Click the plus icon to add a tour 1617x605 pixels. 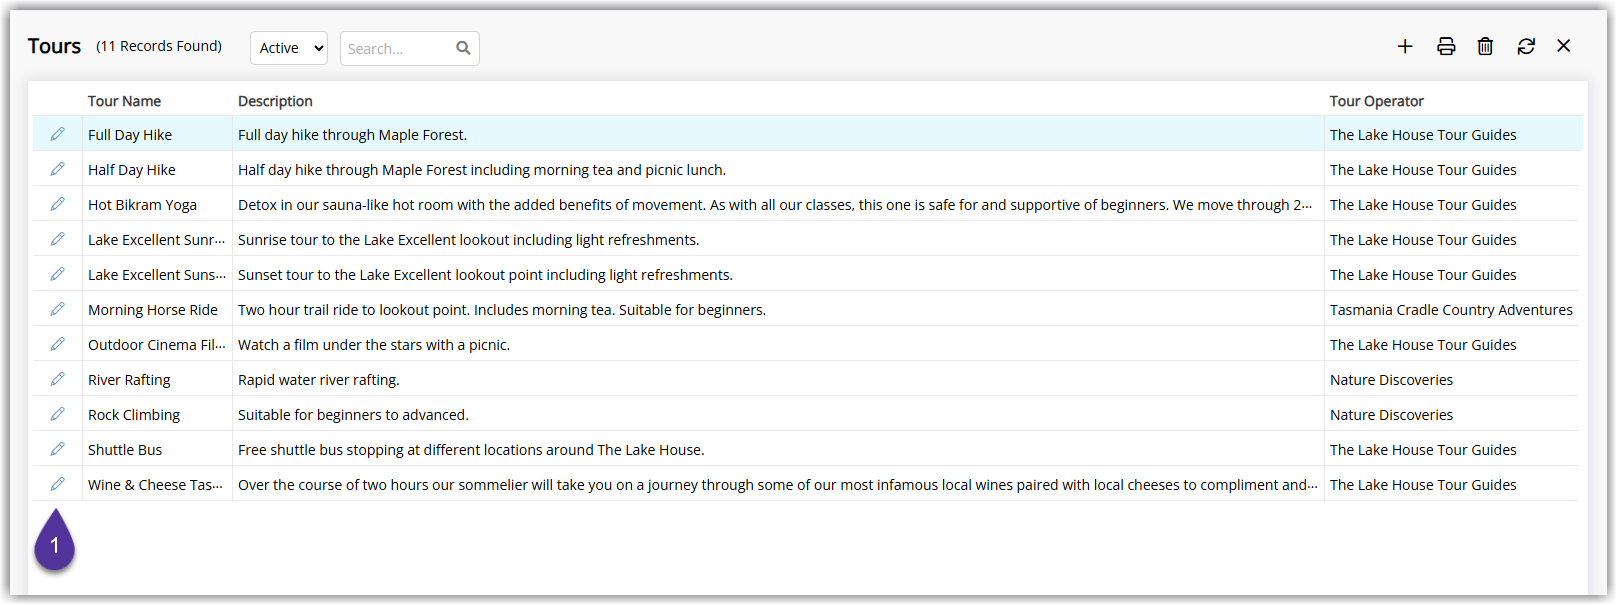(x=1405, y=46)
